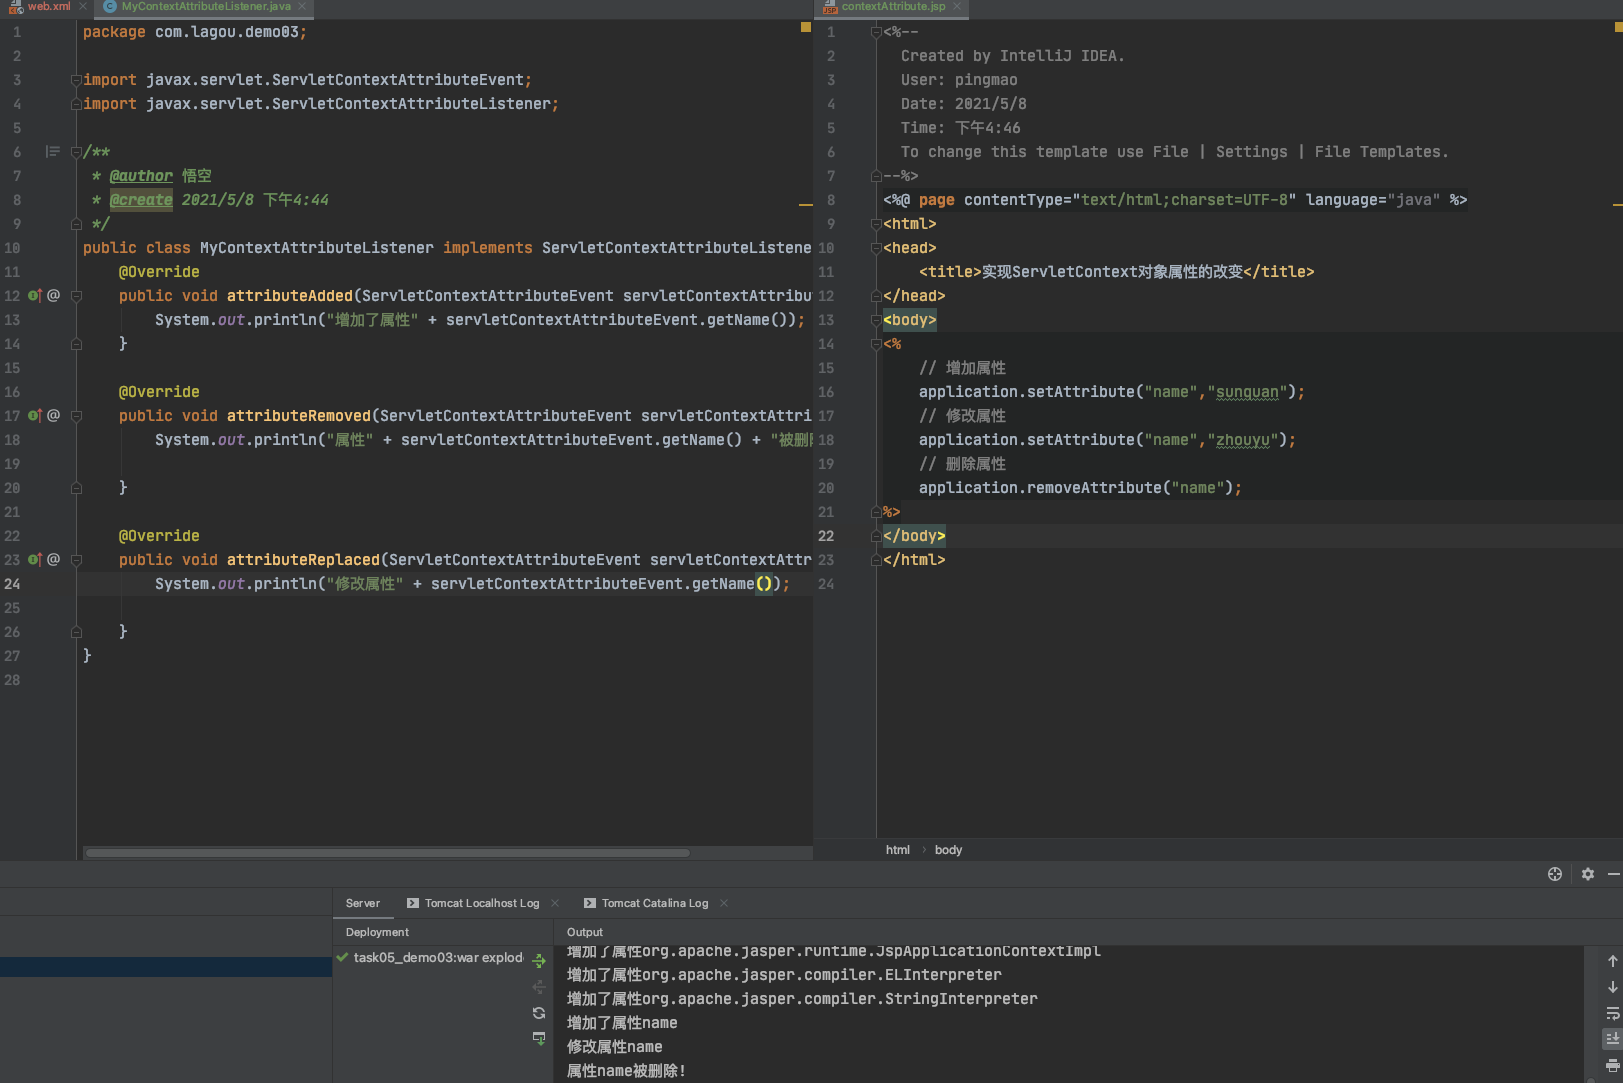Click the Java class icon on MyContextAttributeListener tab
The image size is (1623, 1083).
(x=110, y=7)
